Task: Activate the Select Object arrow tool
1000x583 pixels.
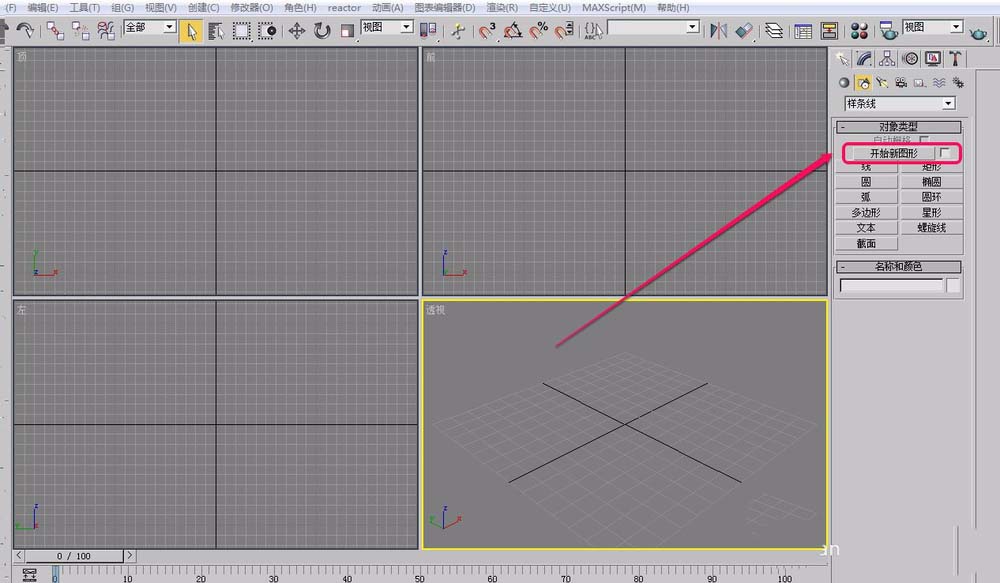Action: pos(191,31)
